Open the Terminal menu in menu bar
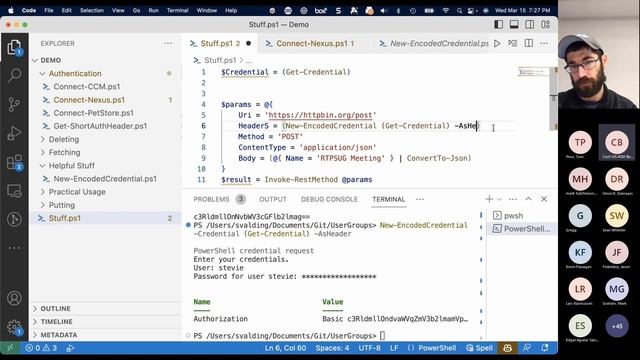The image size is (640, 360). pyautogui.click(x=177, y=11)
